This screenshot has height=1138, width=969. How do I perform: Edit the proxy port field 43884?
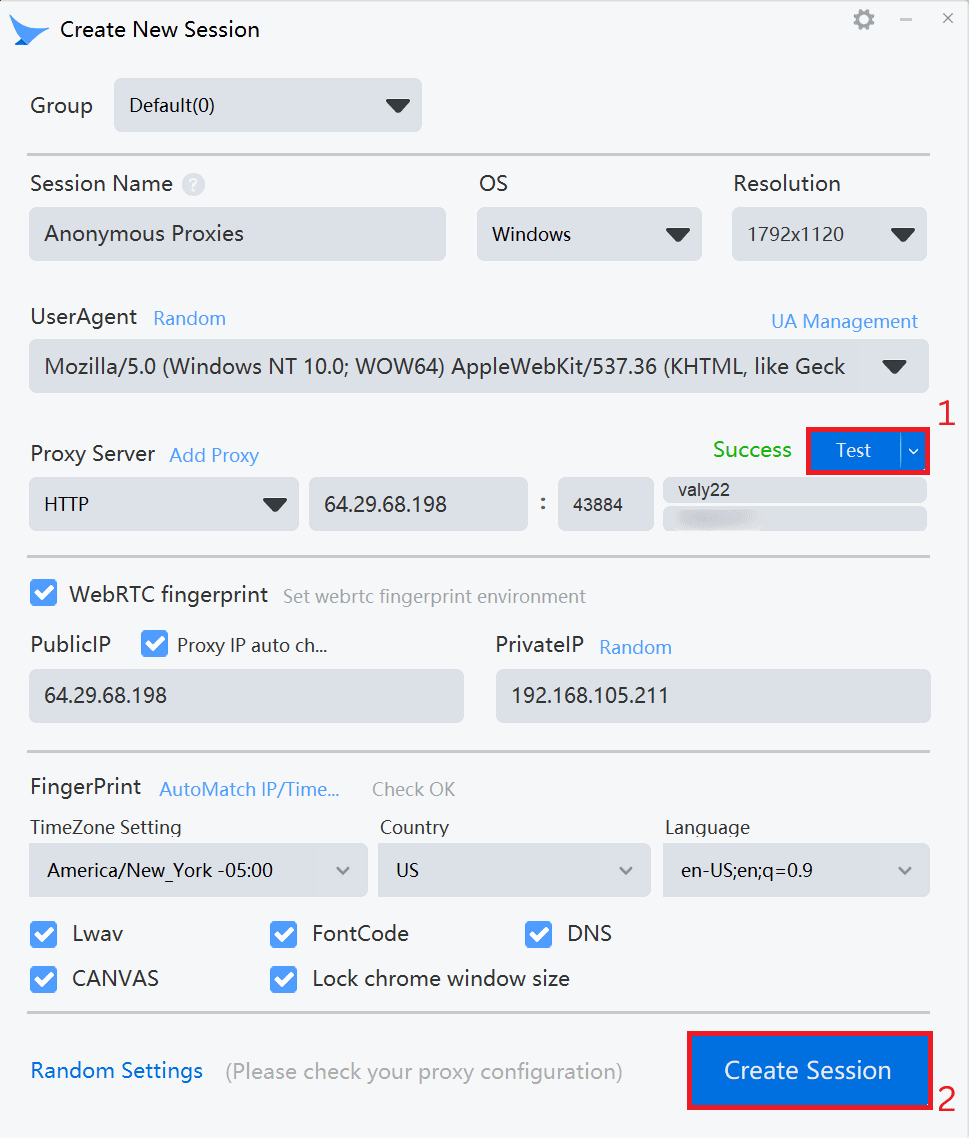tap(605, 504)
